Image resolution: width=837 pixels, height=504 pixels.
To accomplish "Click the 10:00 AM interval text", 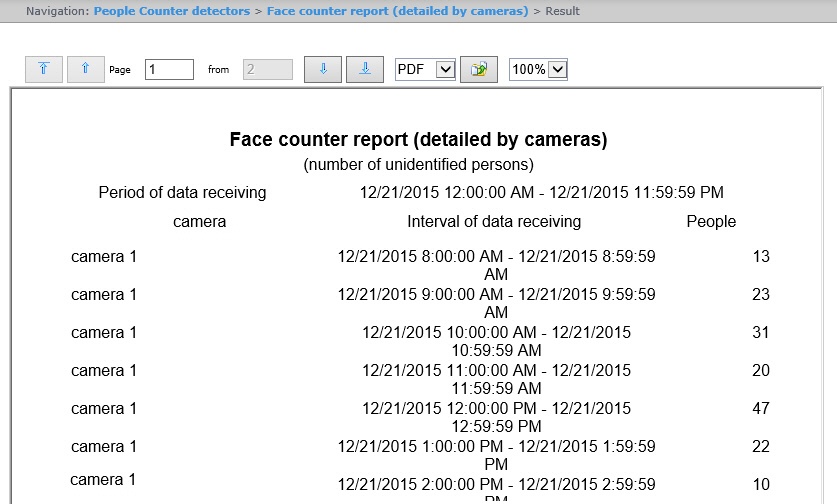I will click(x=496, y=341).
